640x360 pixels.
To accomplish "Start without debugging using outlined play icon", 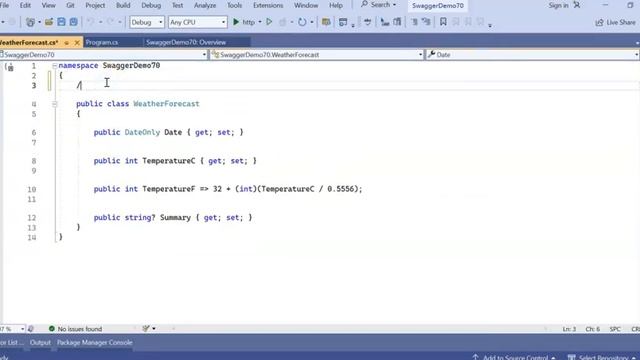I will 269,22.
